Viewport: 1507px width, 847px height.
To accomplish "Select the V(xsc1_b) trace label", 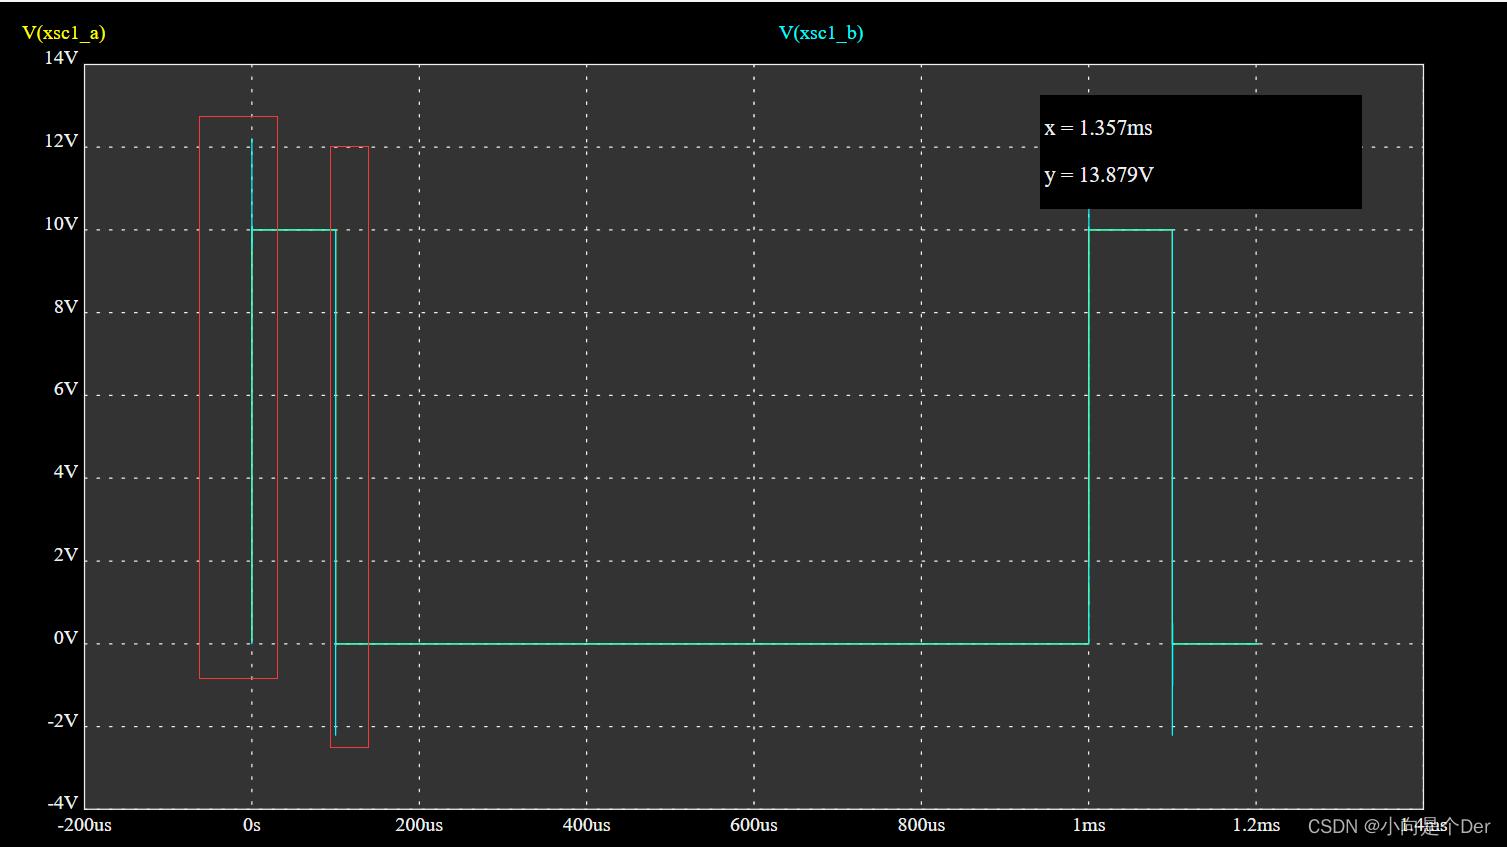I will 821,33.
